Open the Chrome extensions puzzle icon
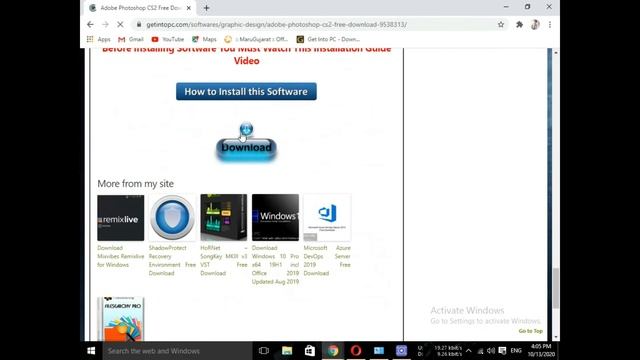 coord(519,24)
